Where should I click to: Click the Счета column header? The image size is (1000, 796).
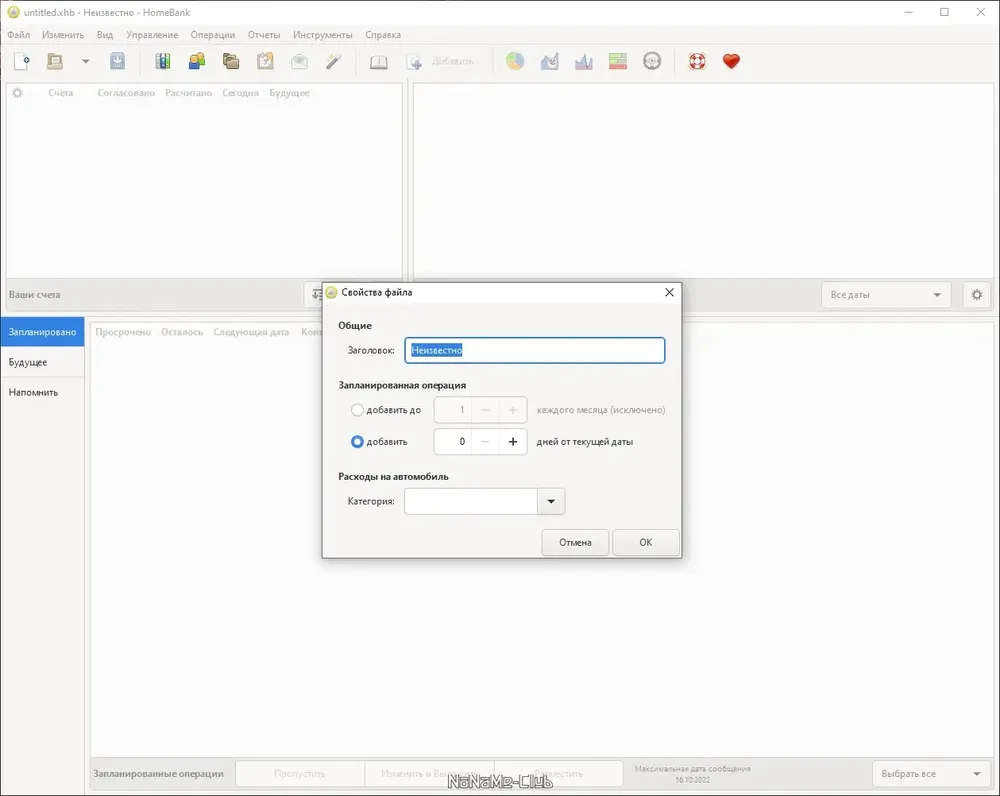pos(61,93)
